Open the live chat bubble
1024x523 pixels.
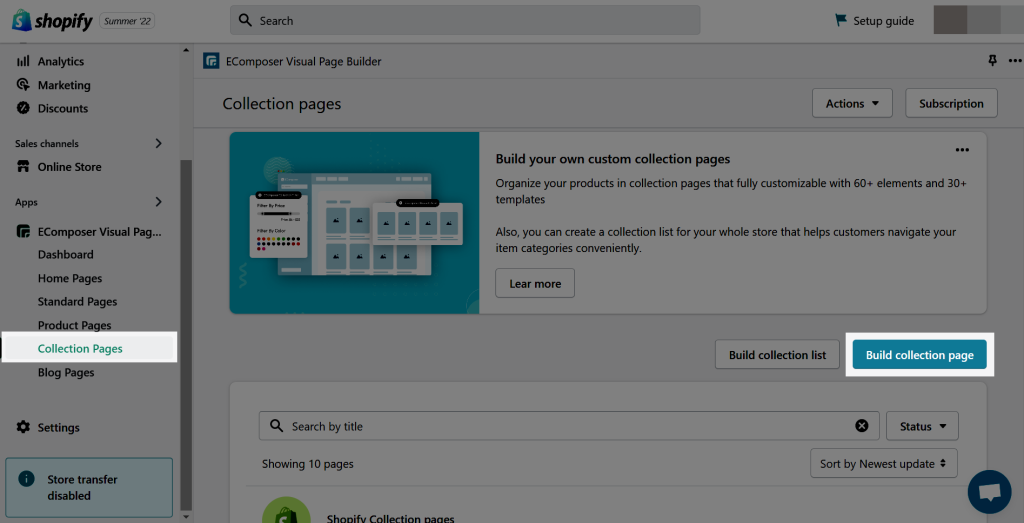tap(989, 492)
